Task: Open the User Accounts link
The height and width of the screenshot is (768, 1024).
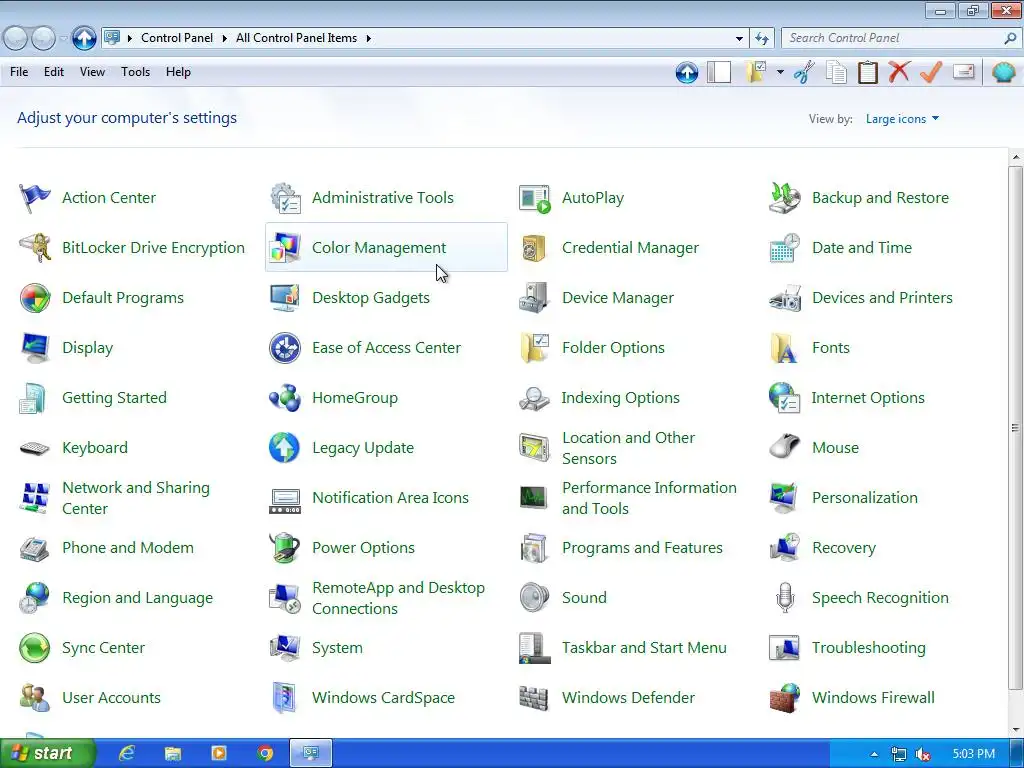Action: click(x=111, y=698)
